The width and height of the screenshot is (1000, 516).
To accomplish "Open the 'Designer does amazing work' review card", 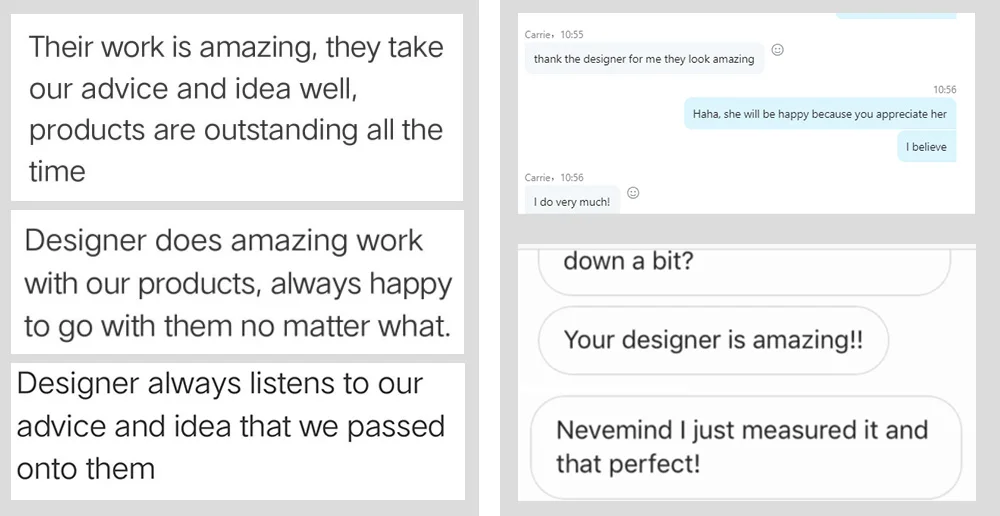I will click(x=238, y=283).
